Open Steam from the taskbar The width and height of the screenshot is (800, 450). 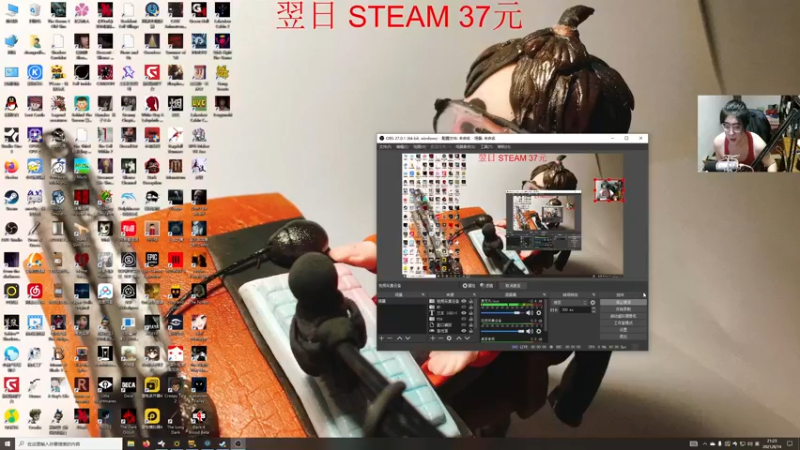click(222, 443)
